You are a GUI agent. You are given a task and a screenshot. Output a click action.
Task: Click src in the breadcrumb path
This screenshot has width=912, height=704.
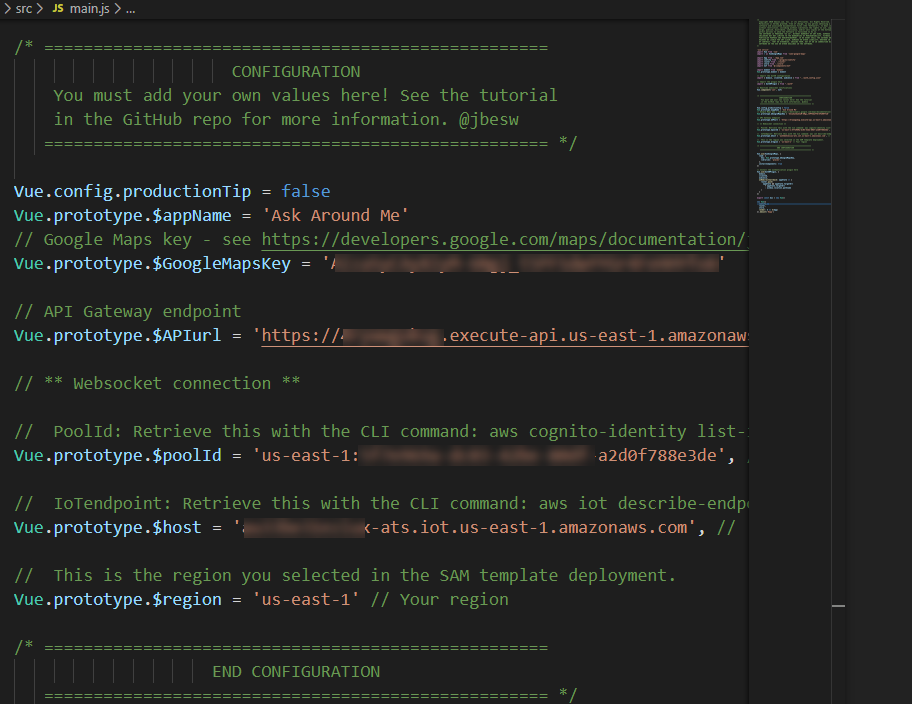click(x=24, y=9)
